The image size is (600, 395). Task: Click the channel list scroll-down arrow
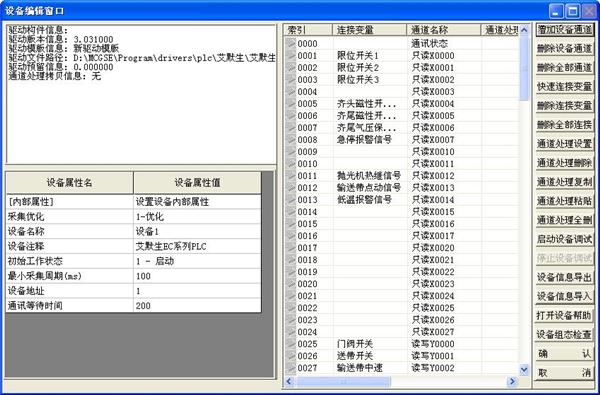(x=524, y=370)
